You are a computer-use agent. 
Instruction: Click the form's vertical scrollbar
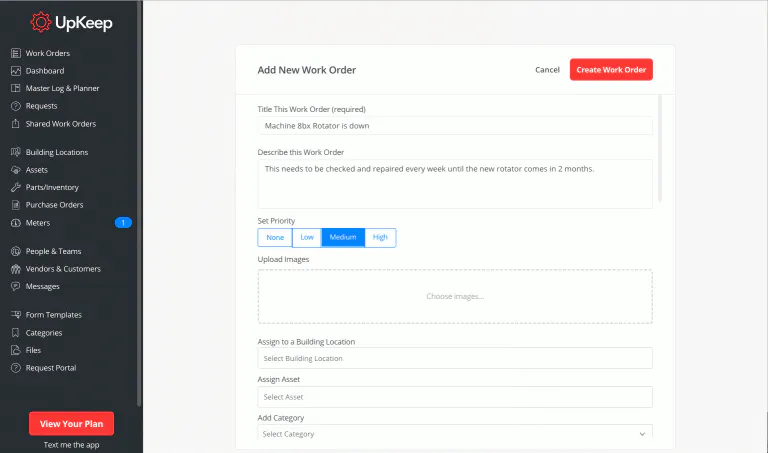click(x=661, y=150)
